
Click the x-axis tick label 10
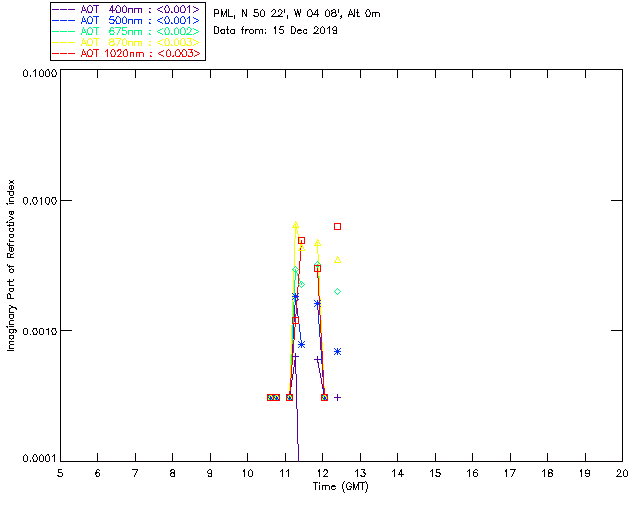click(x=247, y=473)
